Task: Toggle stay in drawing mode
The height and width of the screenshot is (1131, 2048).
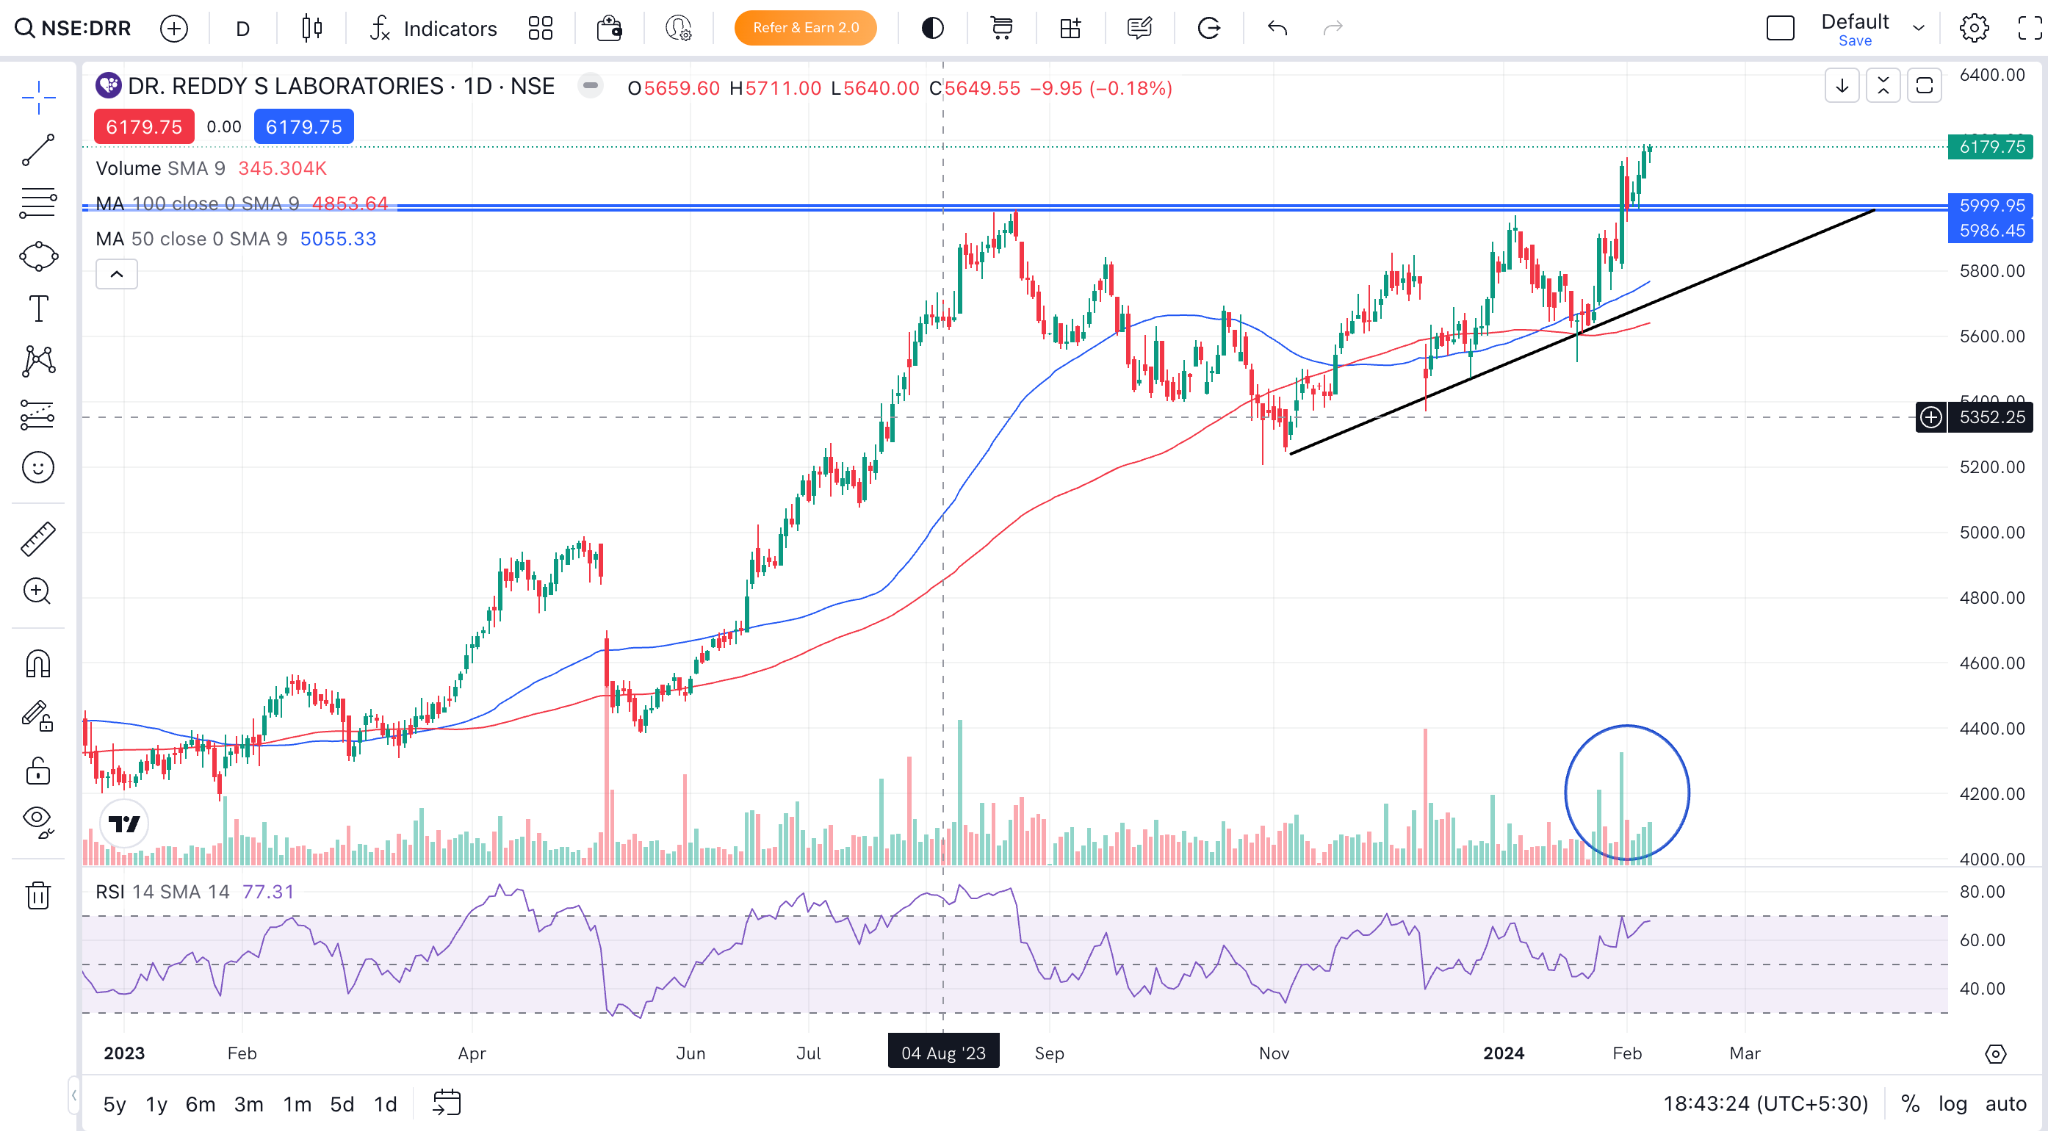Action: point(38,717)
